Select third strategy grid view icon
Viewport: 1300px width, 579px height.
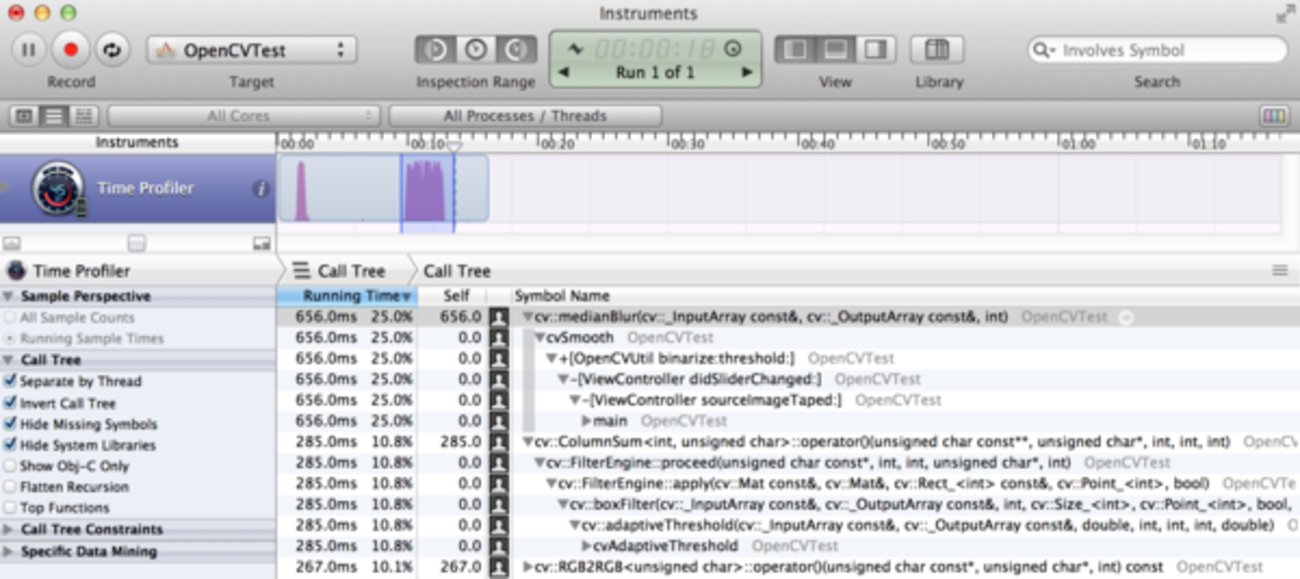[x=84, y=116]
